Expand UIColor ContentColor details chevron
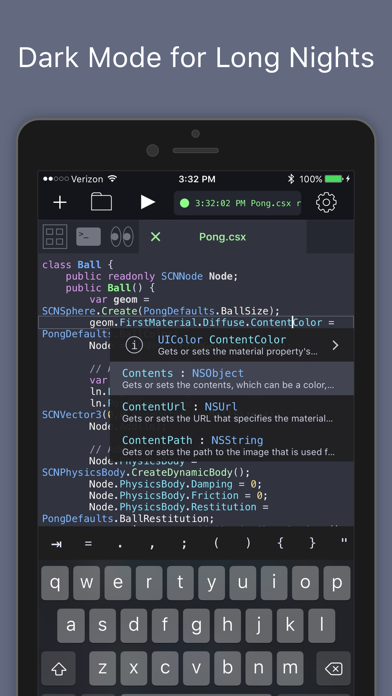This screenshot has height=696, width=392. click(335, 345)
